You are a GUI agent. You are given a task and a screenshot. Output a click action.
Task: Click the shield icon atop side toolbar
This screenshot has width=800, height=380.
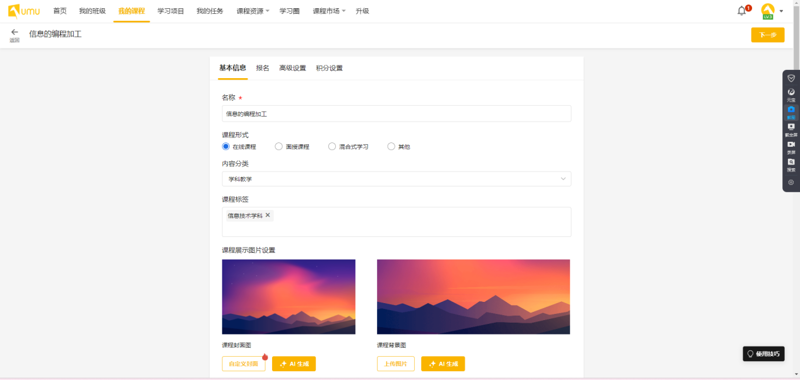click(x=791, y=78)
